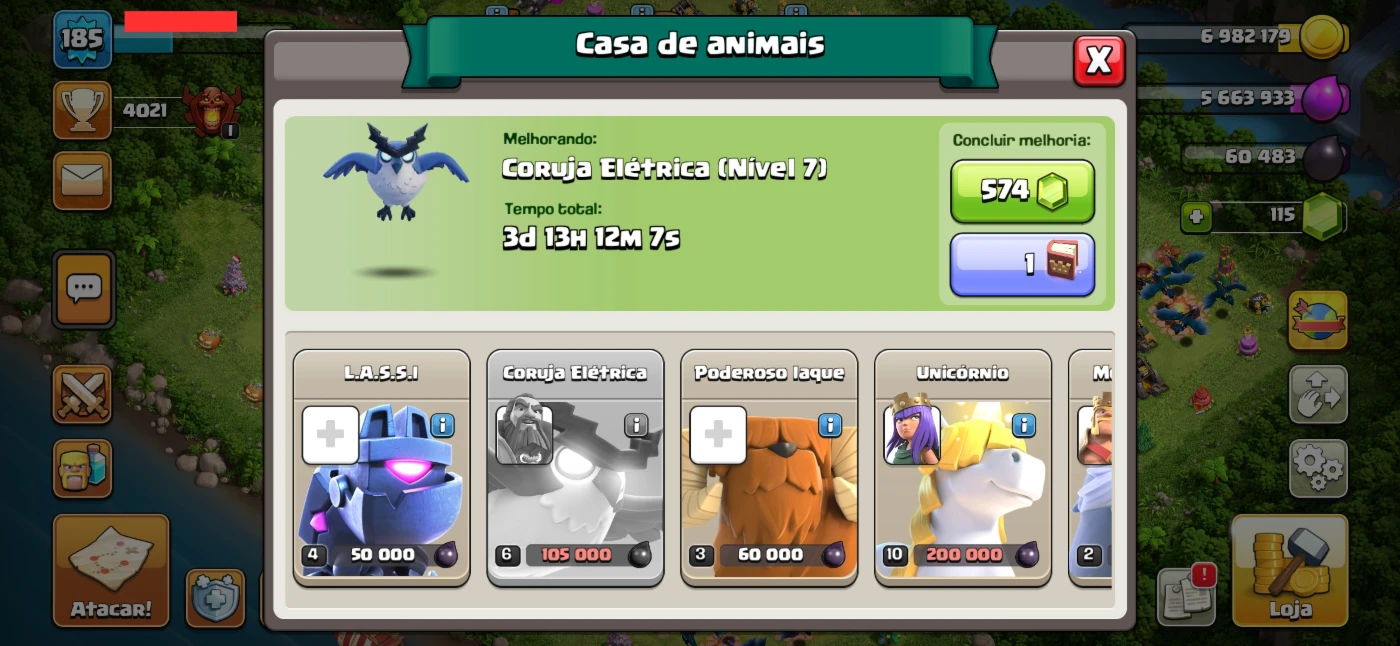Open the trophy league icon

tap(82, 110)
